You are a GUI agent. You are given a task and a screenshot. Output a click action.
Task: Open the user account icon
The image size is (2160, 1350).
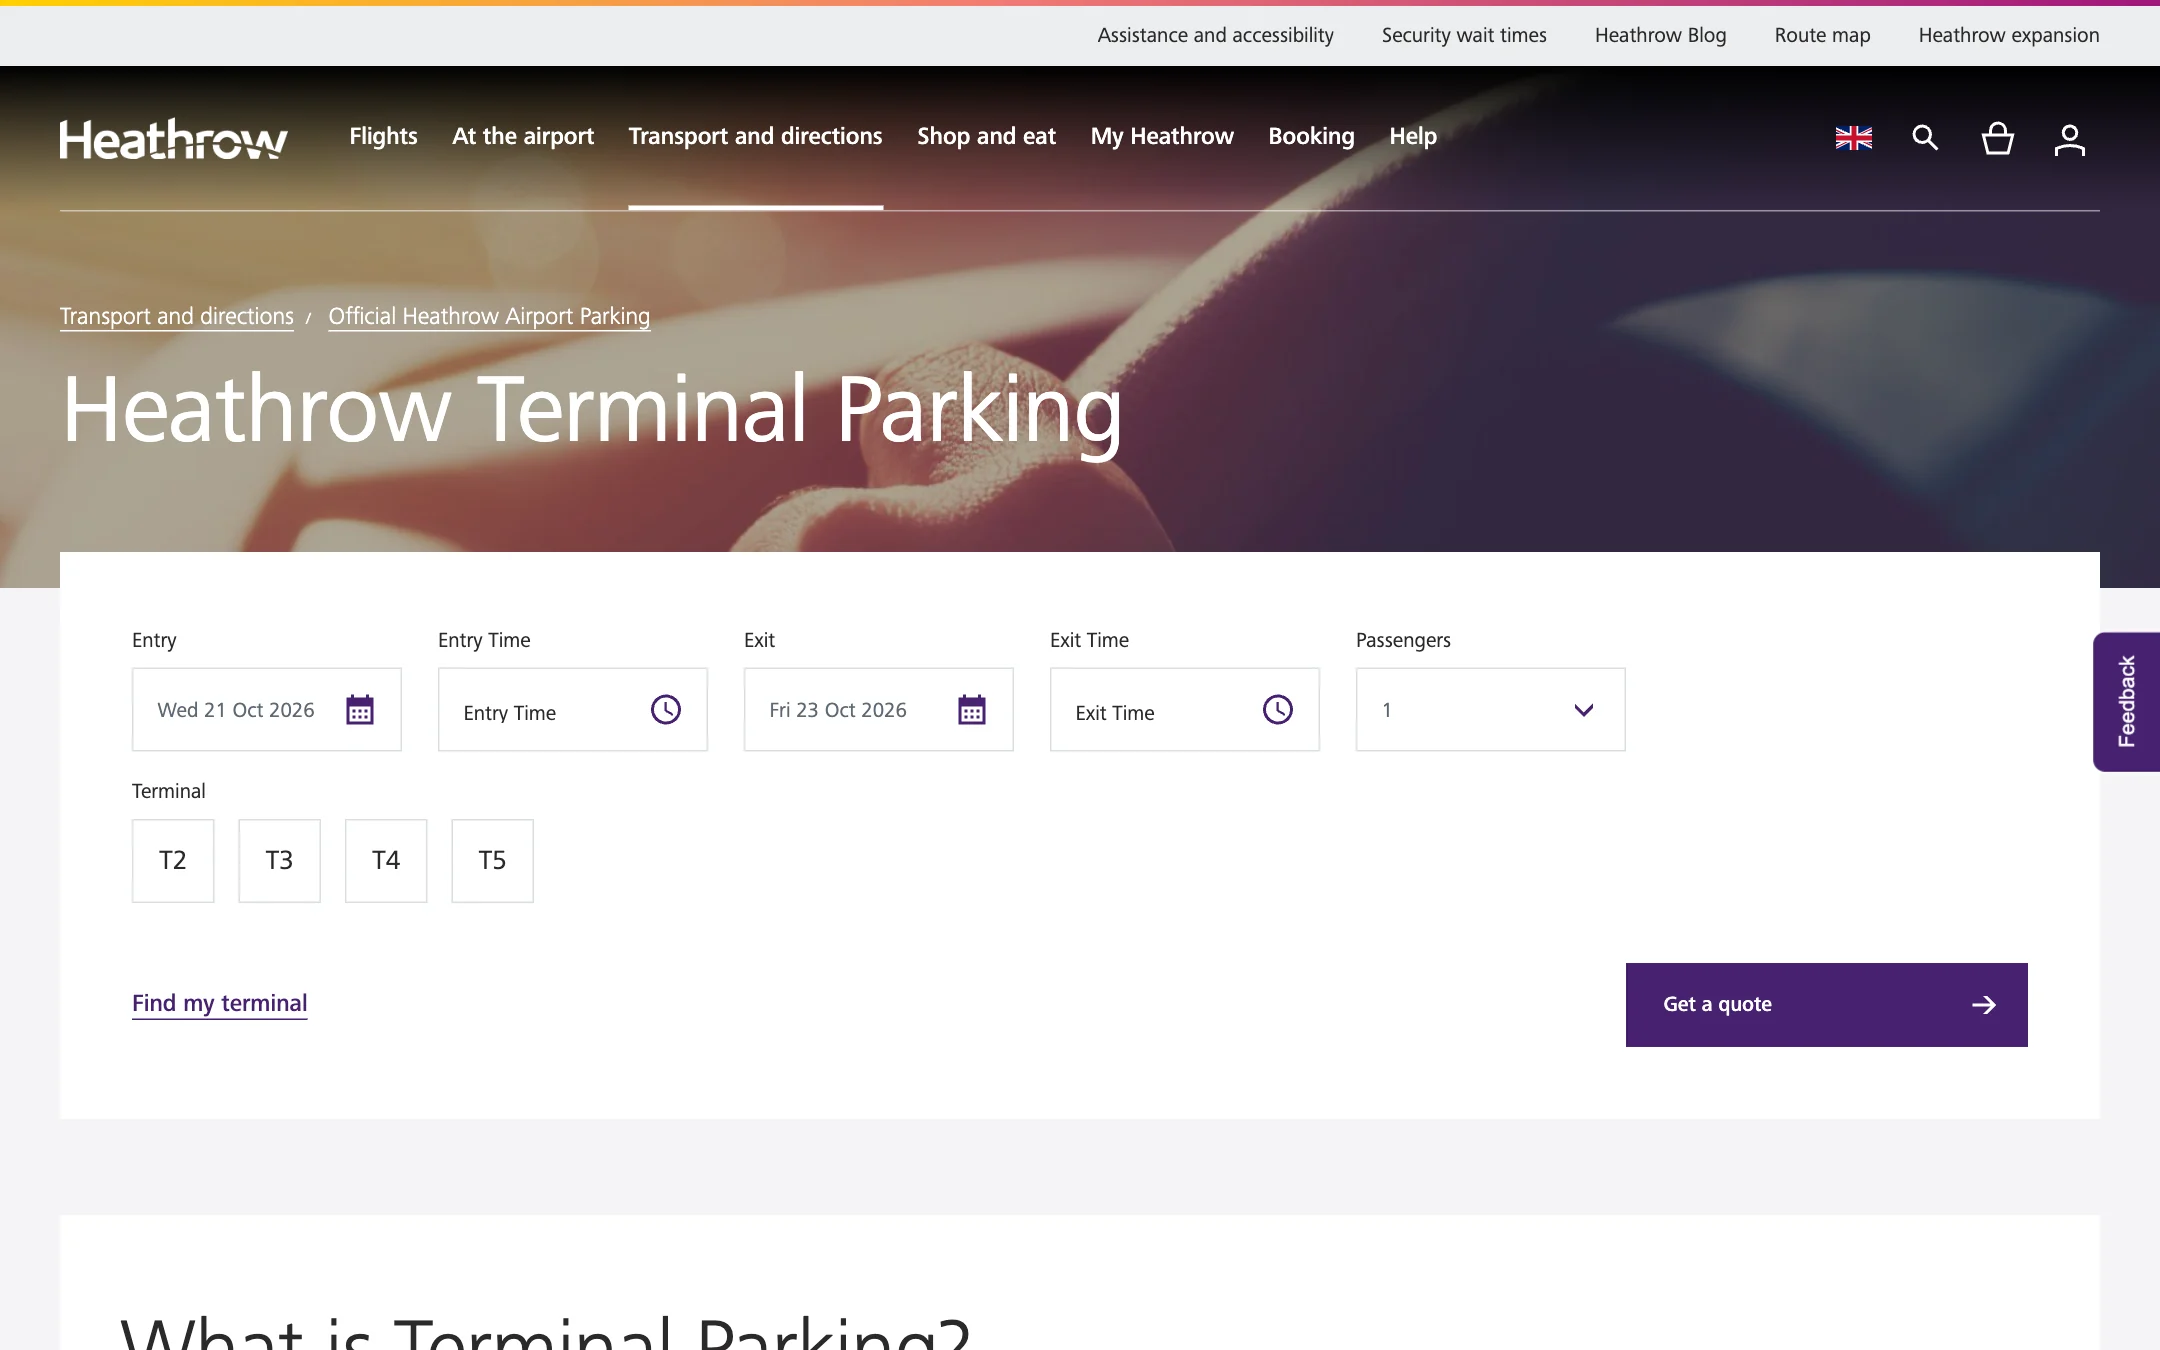pos(2069,139)
